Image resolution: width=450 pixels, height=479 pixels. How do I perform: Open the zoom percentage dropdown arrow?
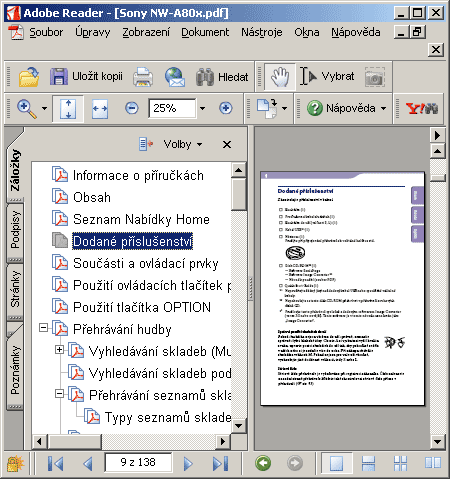[x=202, y=108]
